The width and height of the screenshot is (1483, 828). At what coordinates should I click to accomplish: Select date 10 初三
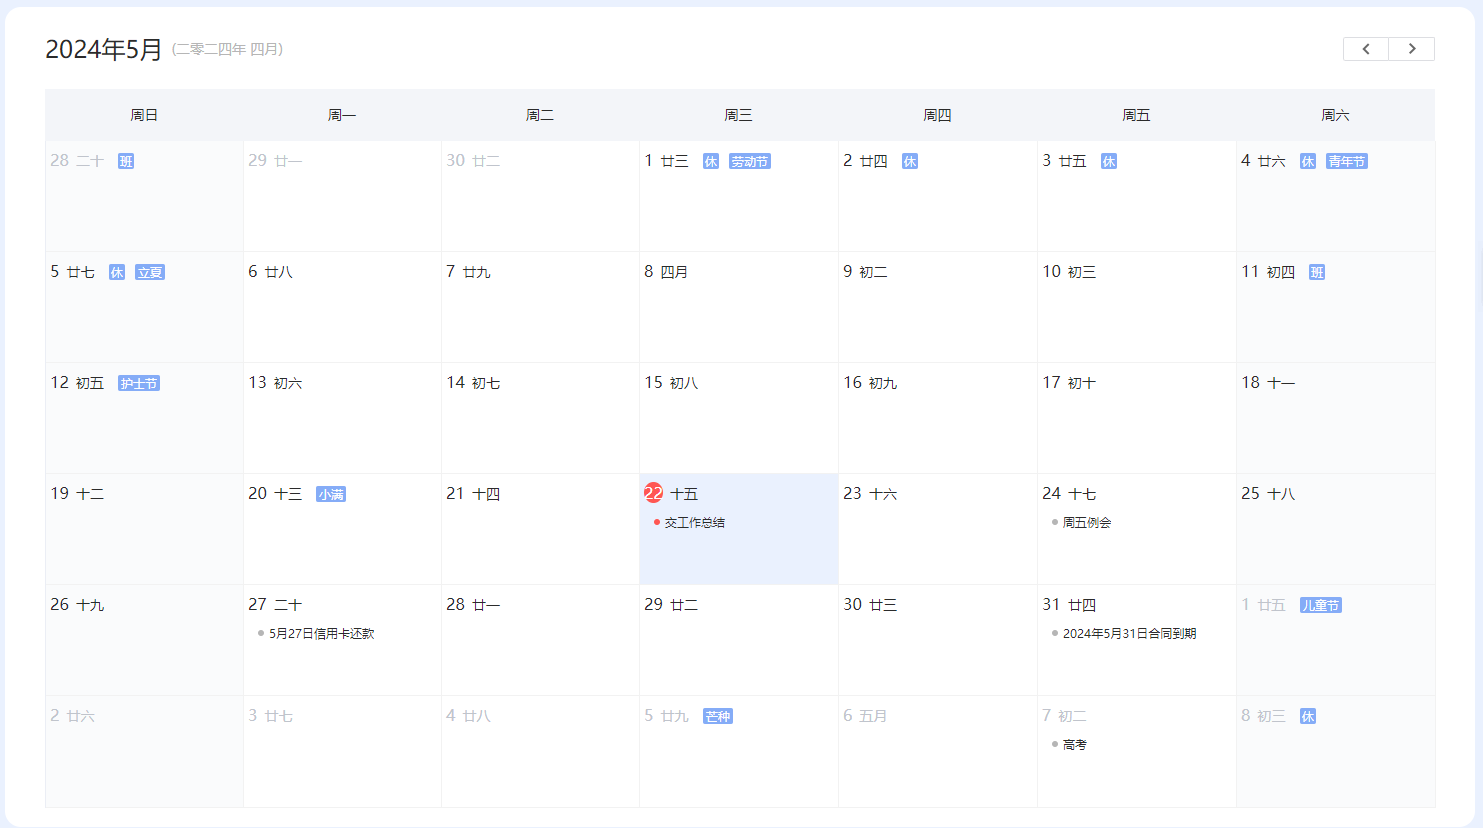tap(1137, 307)
